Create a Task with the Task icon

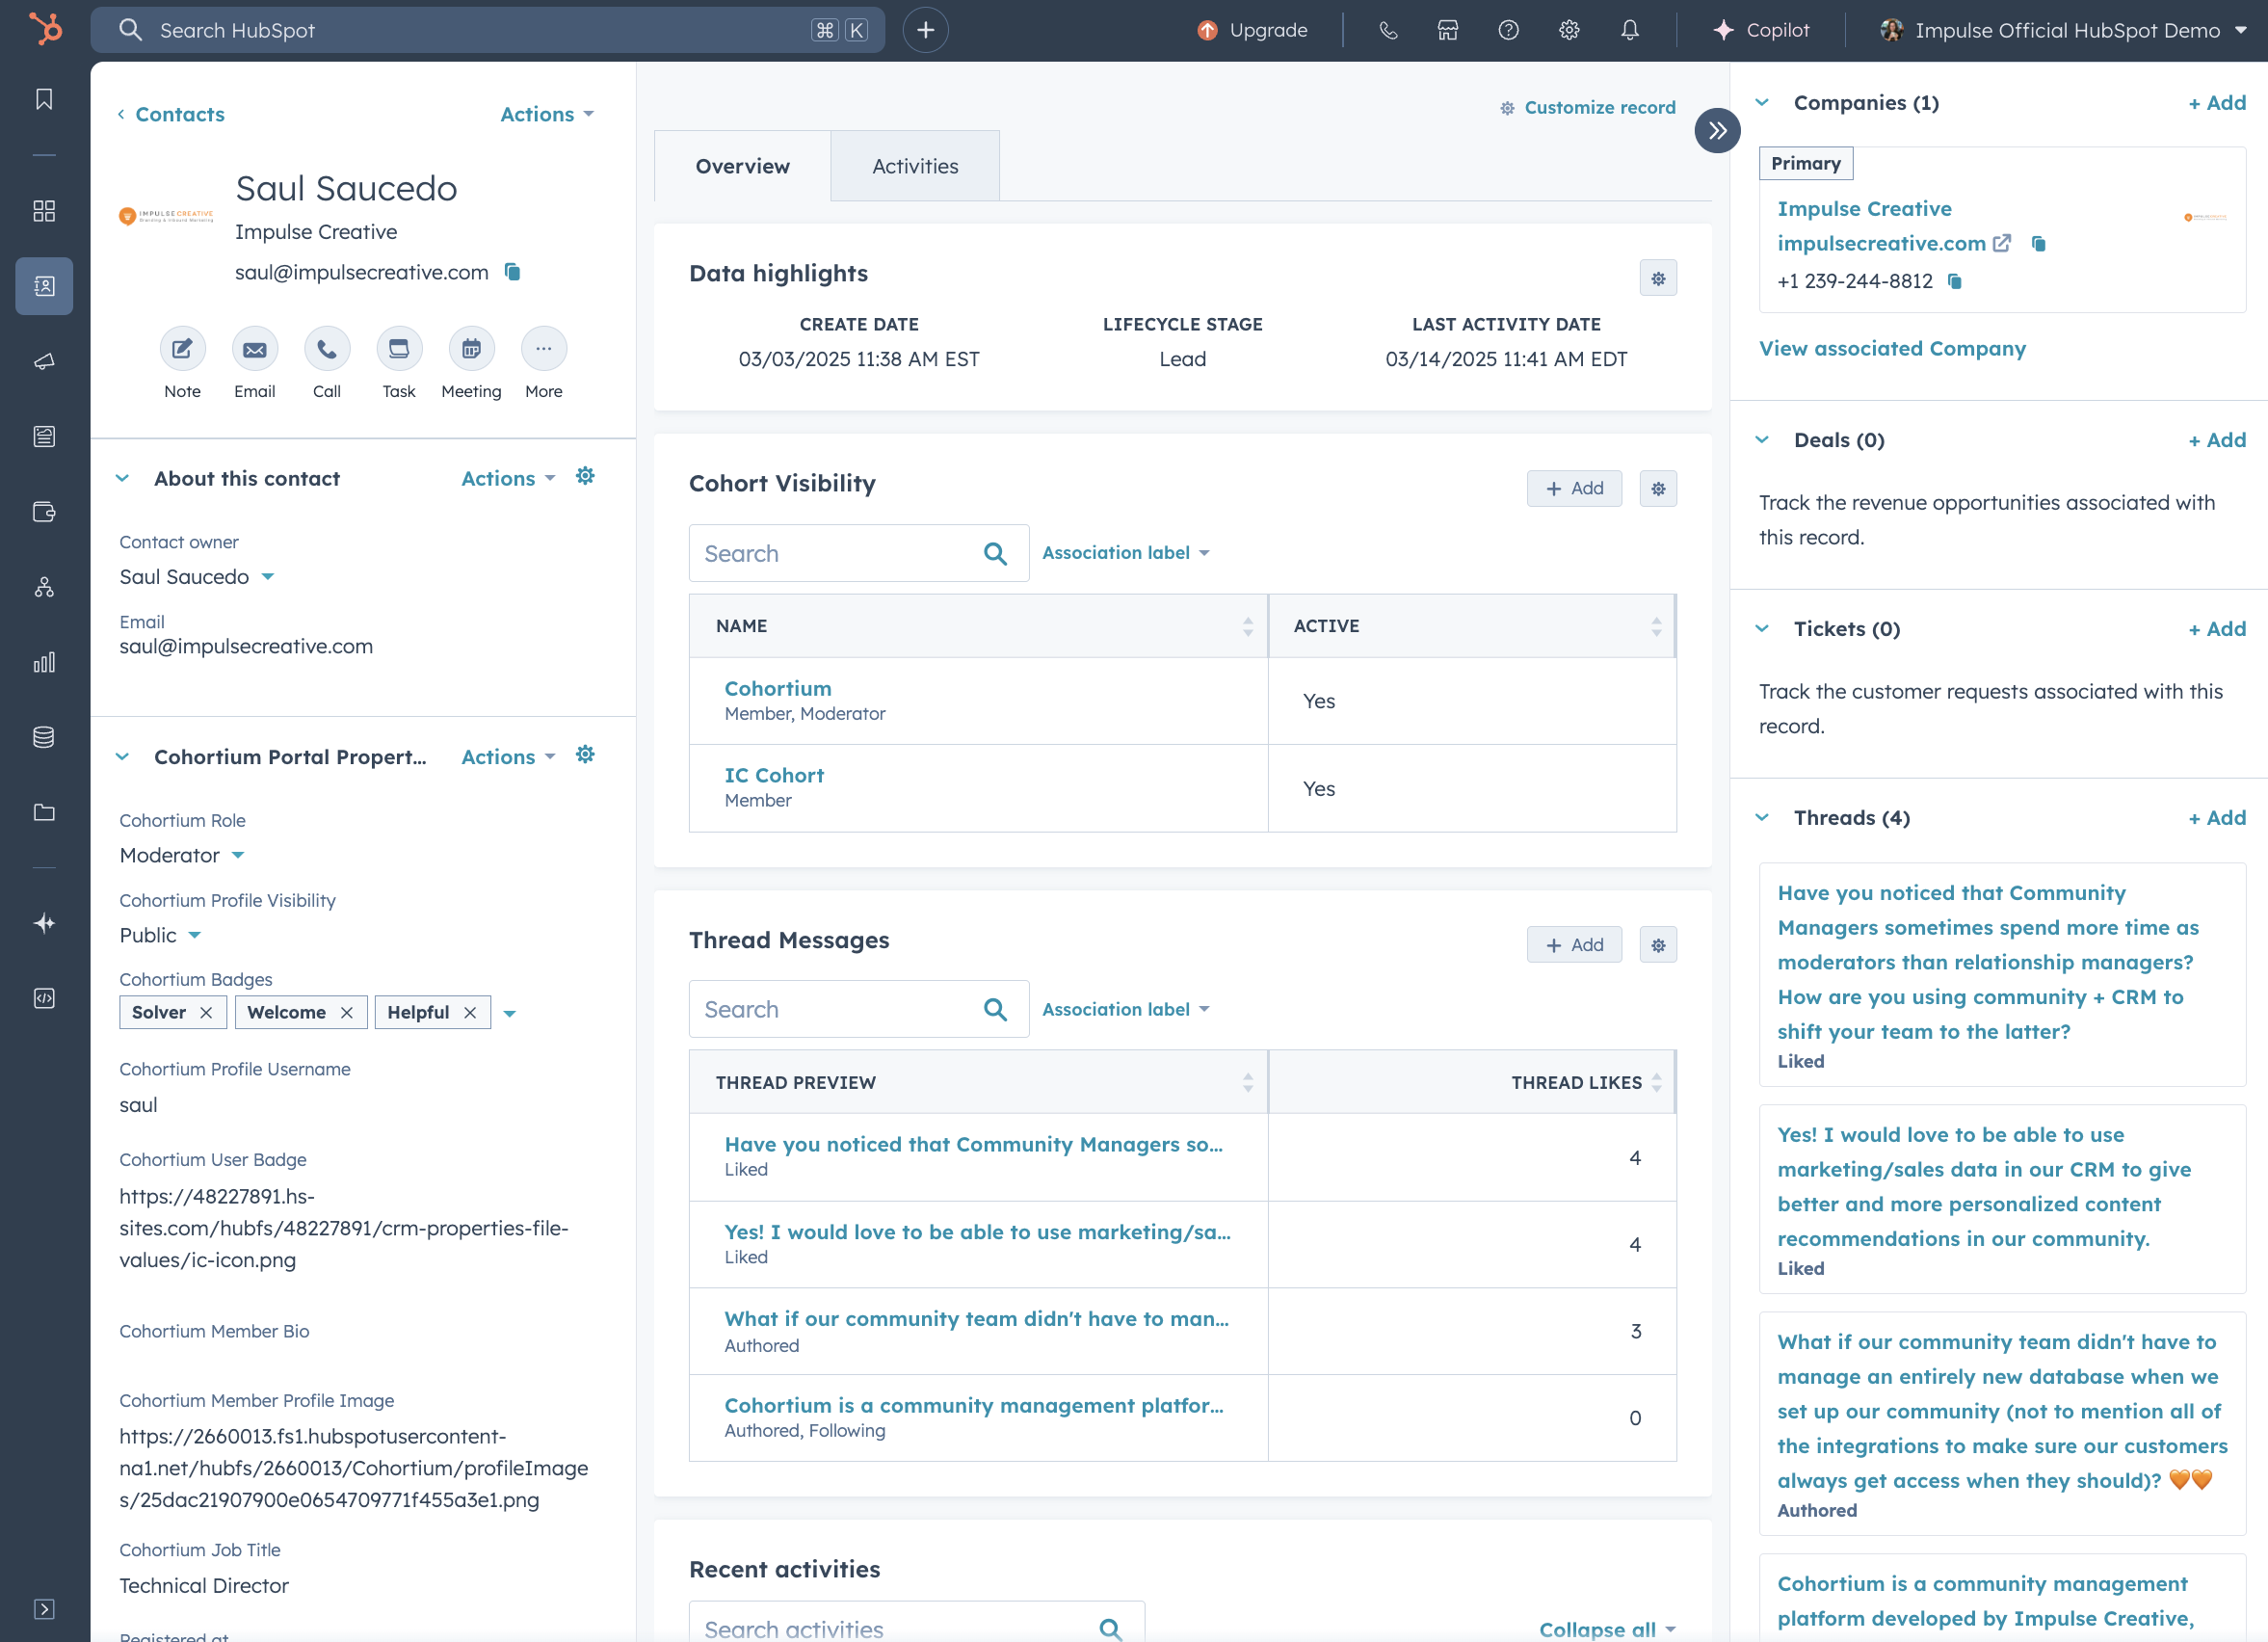[399, 349]
